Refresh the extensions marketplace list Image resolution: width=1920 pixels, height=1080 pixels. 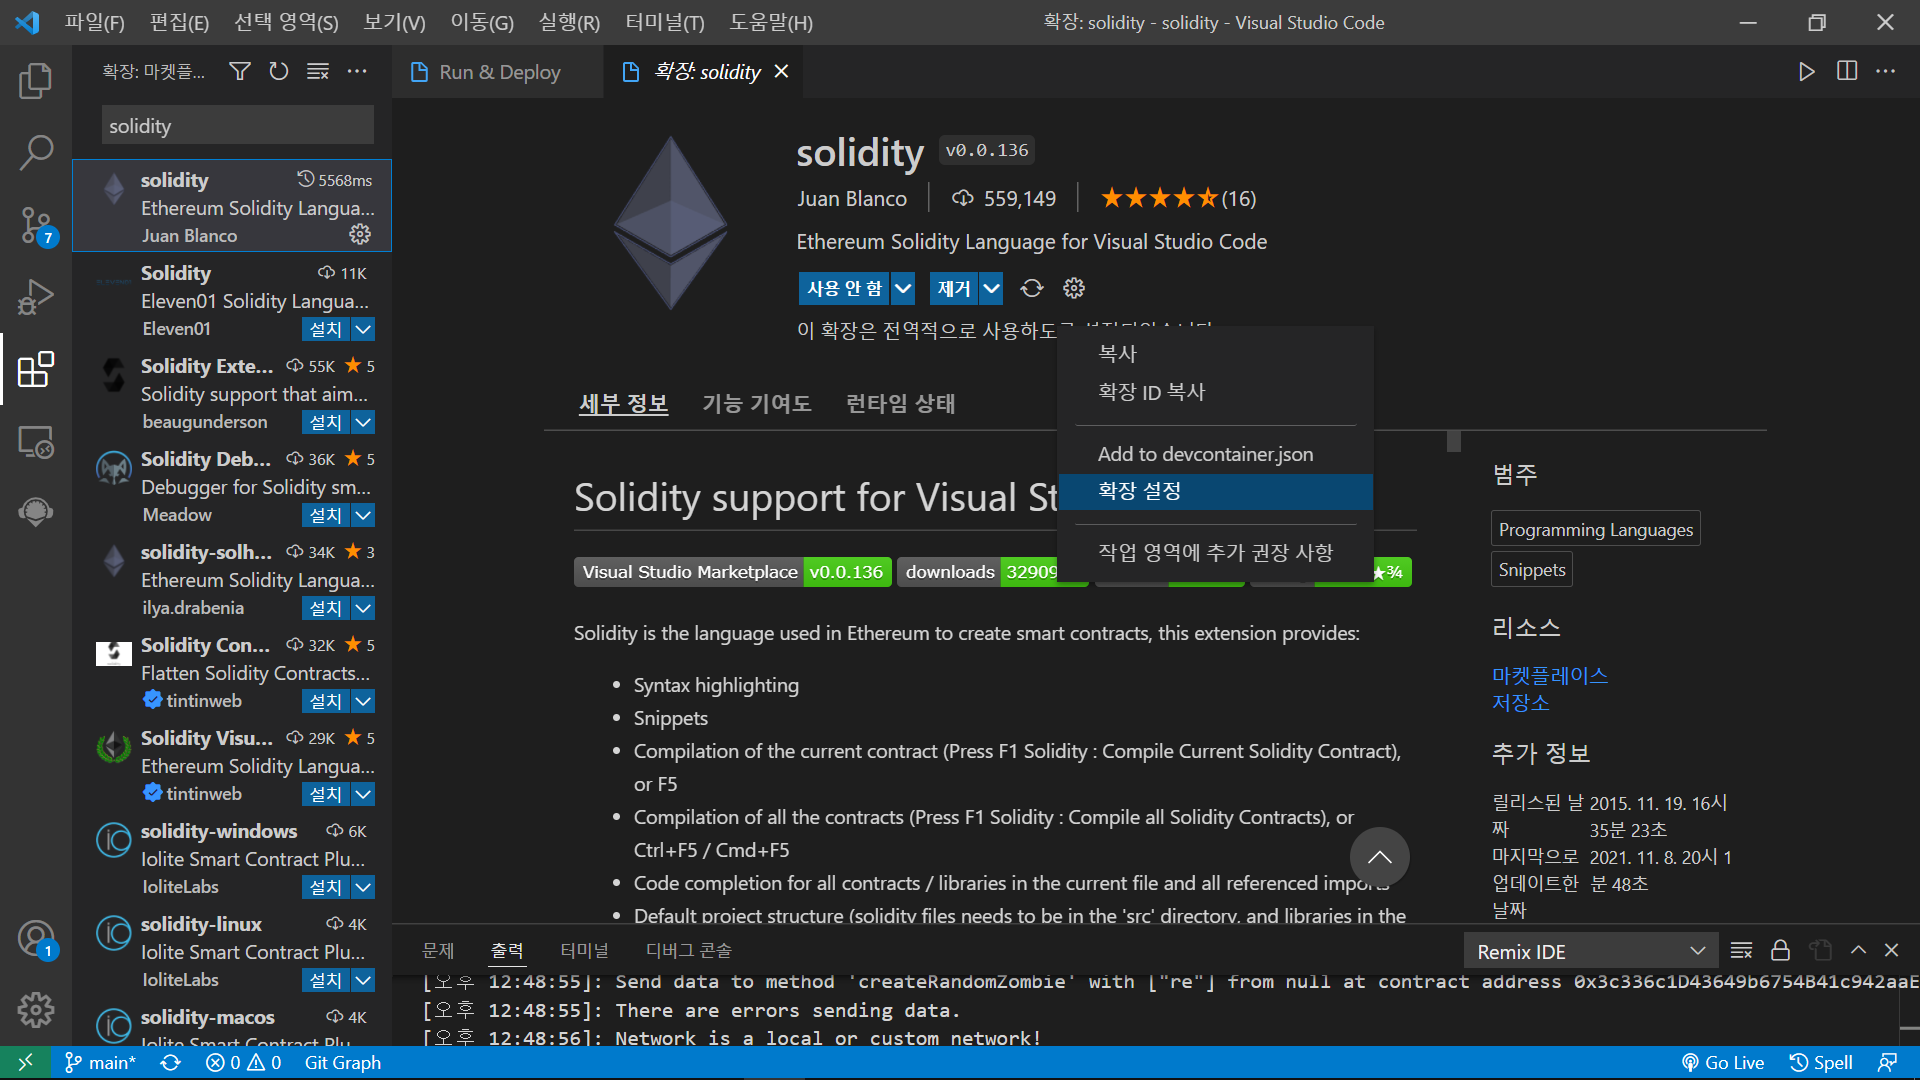pos(279,71)
